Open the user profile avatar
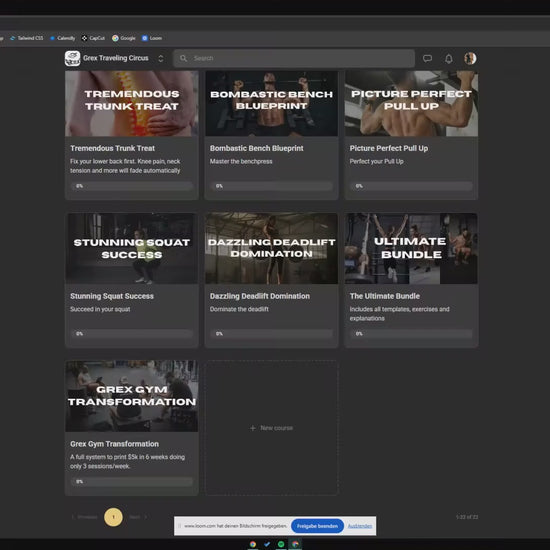The height and width of the screenshot is (550, 550). [470, 58]
